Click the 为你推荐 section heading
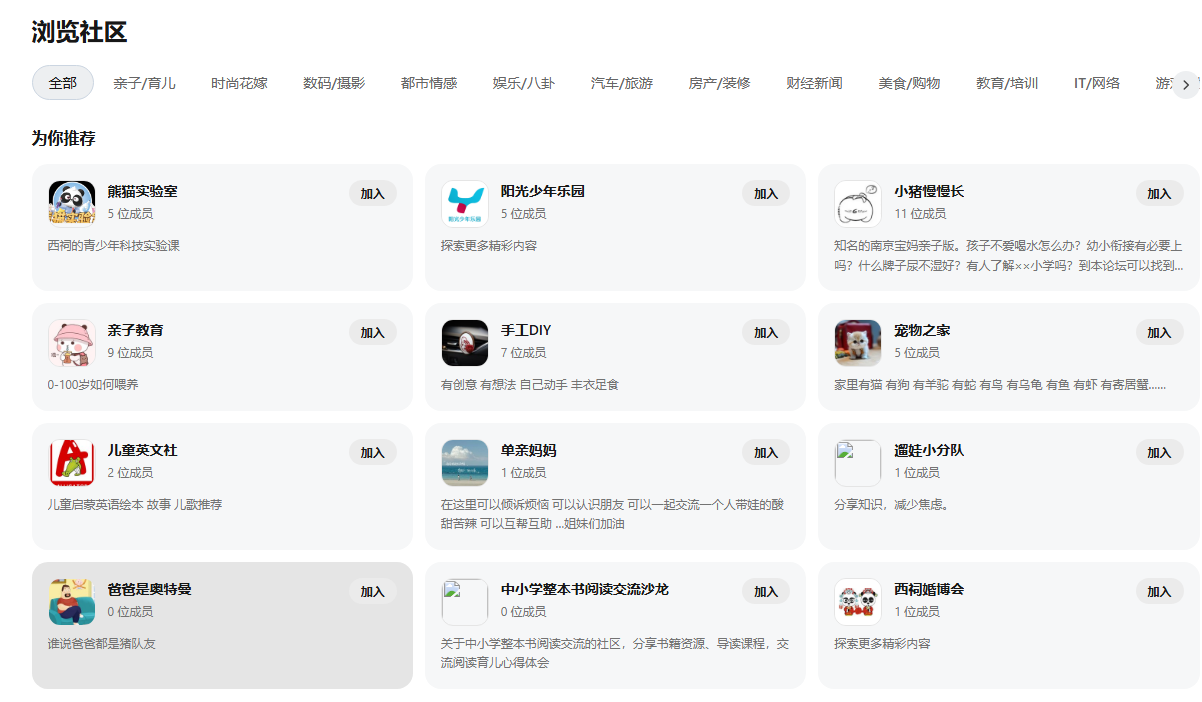This screenshot has width=1202, height=702. (63, 138)
